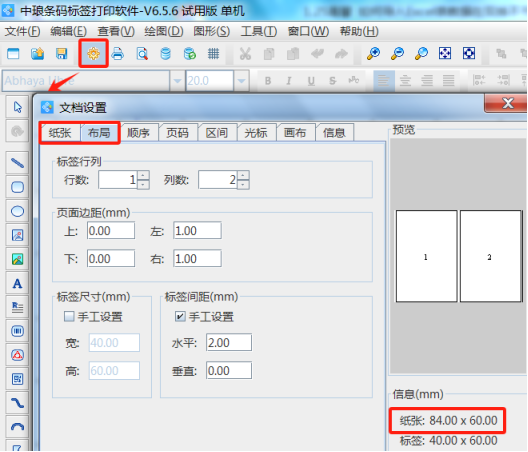Screen dimensions: 528x452
Task: Enable manual setting for label size
Action: tap(69, 316)
